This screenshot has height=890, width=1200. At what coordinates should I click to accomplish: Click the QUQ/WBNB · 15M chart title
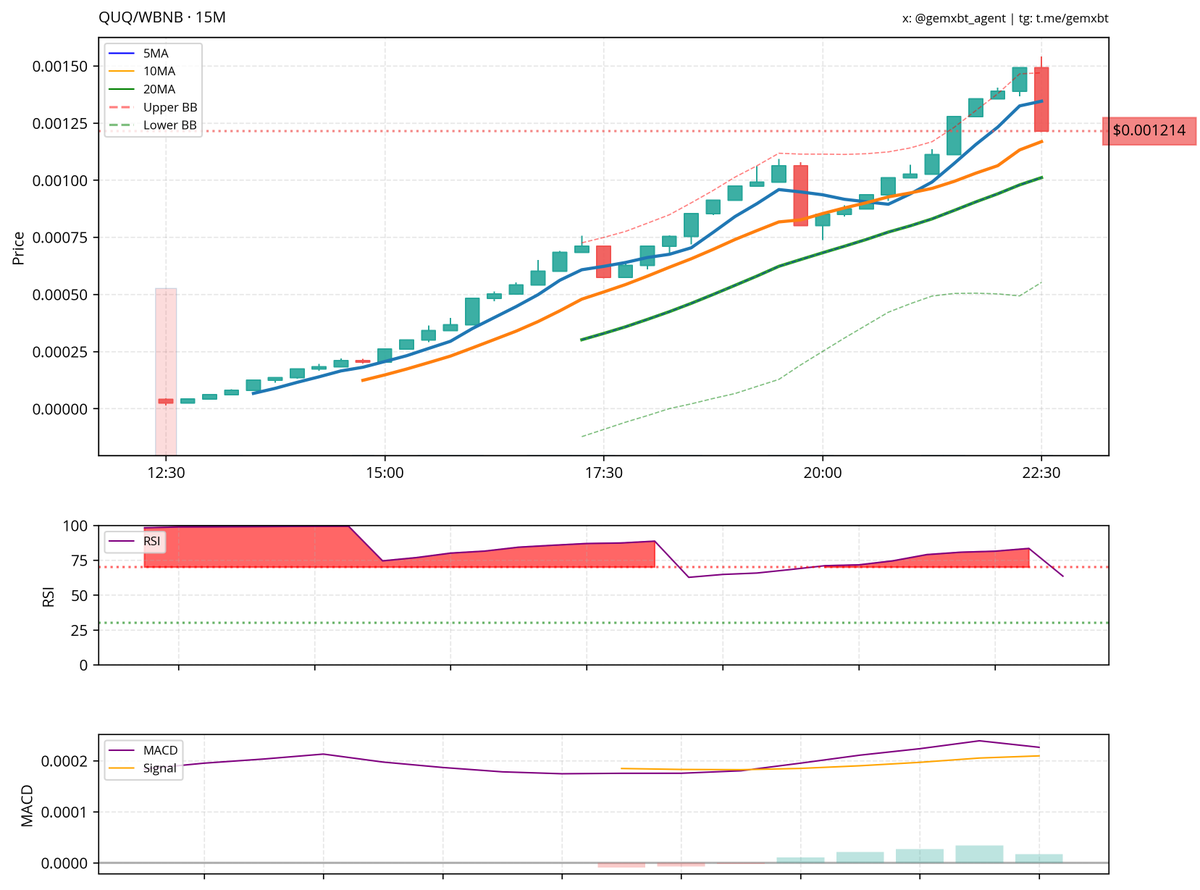tap(162, 18)
